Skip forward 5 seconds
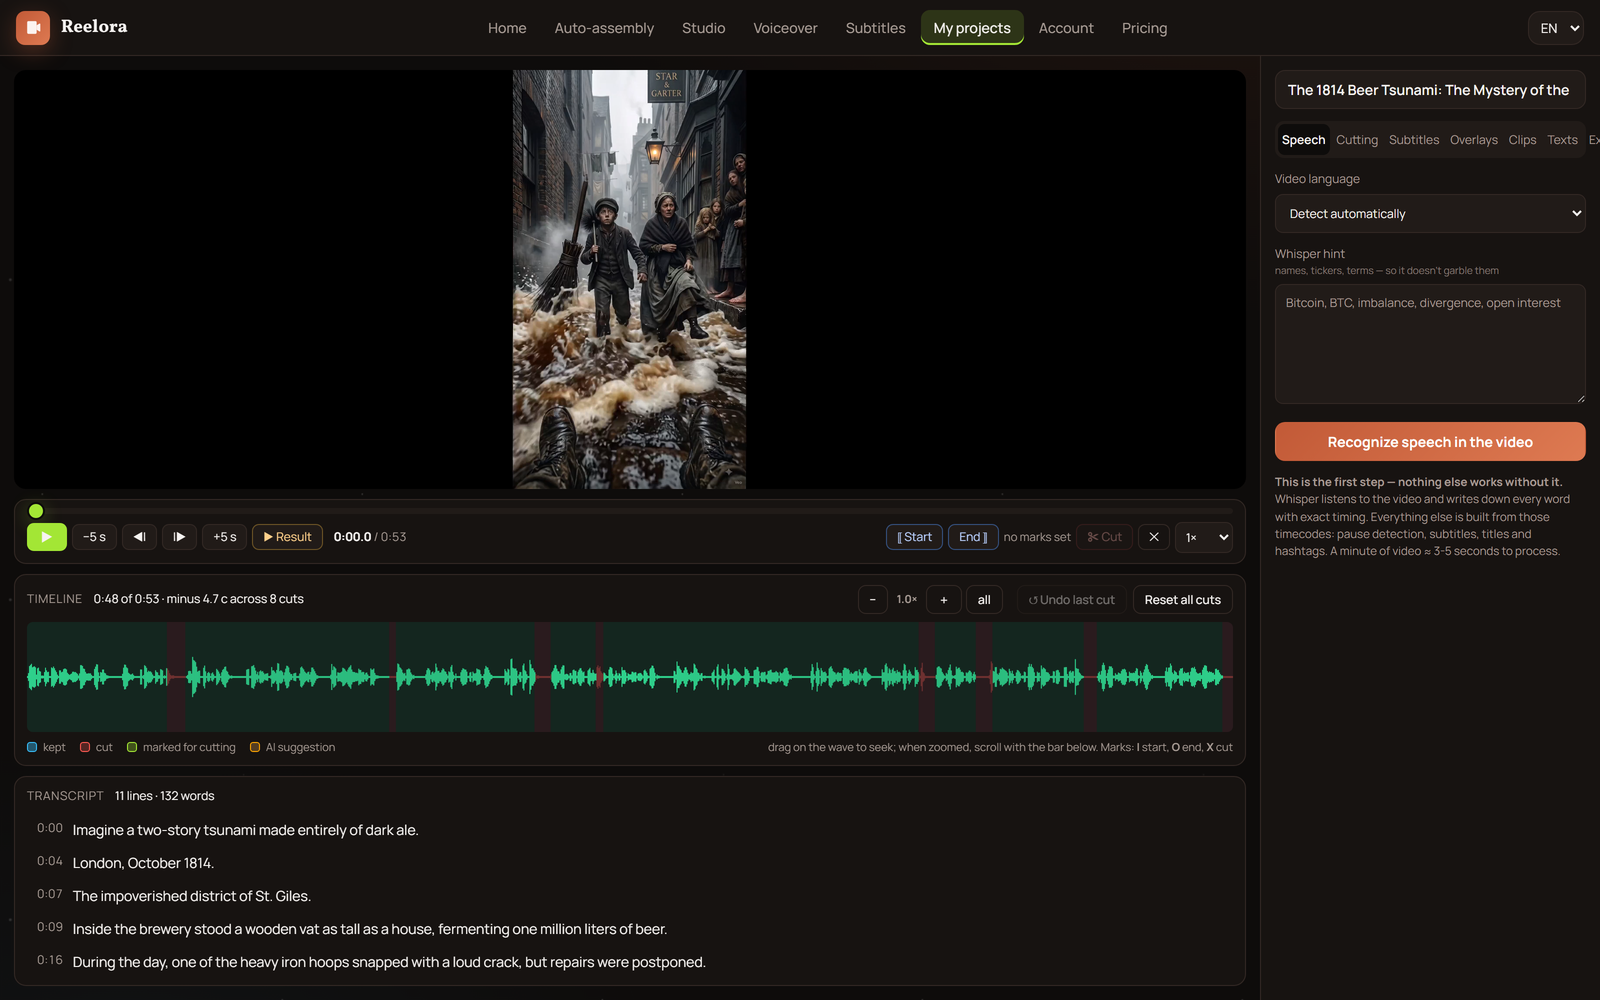The image size is (1600, 1000). (x=224, y=537)
